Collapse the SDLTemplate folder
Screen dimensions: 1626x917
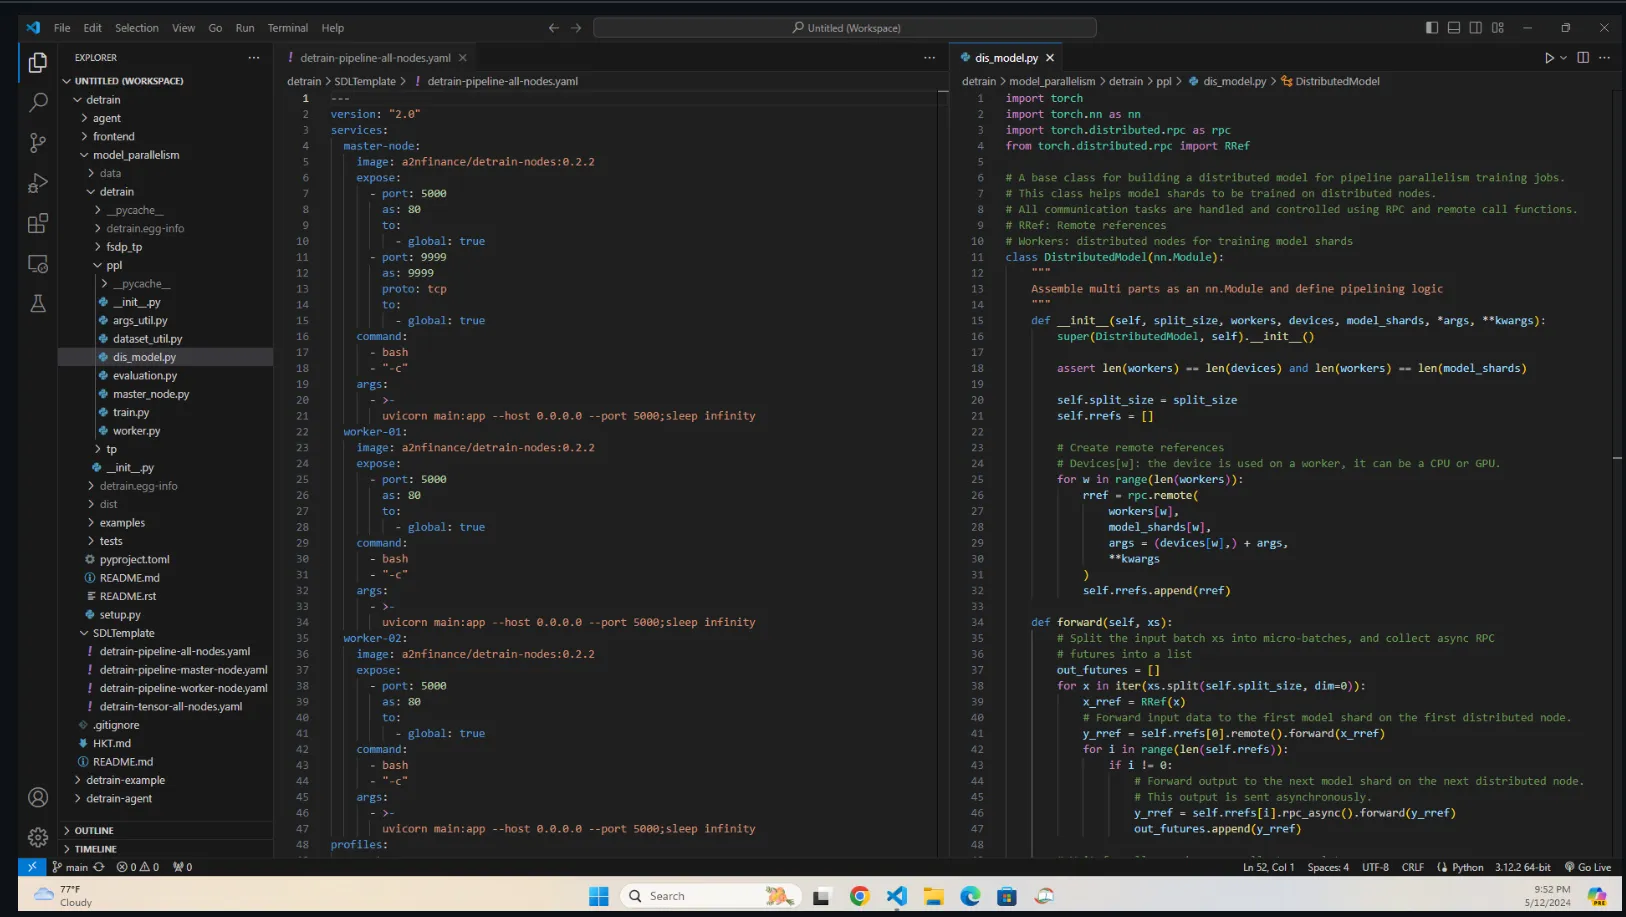[123, 633]
